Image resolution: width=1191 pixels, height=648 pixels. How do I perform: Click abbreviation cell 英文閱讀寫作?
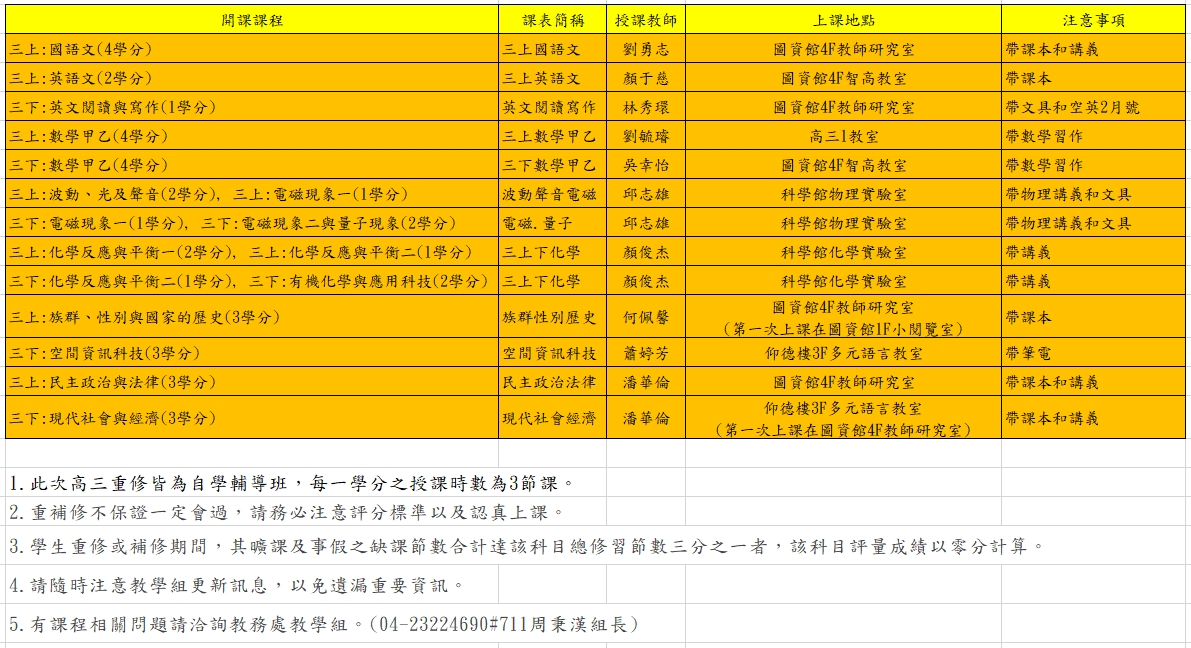coord(552,106)
